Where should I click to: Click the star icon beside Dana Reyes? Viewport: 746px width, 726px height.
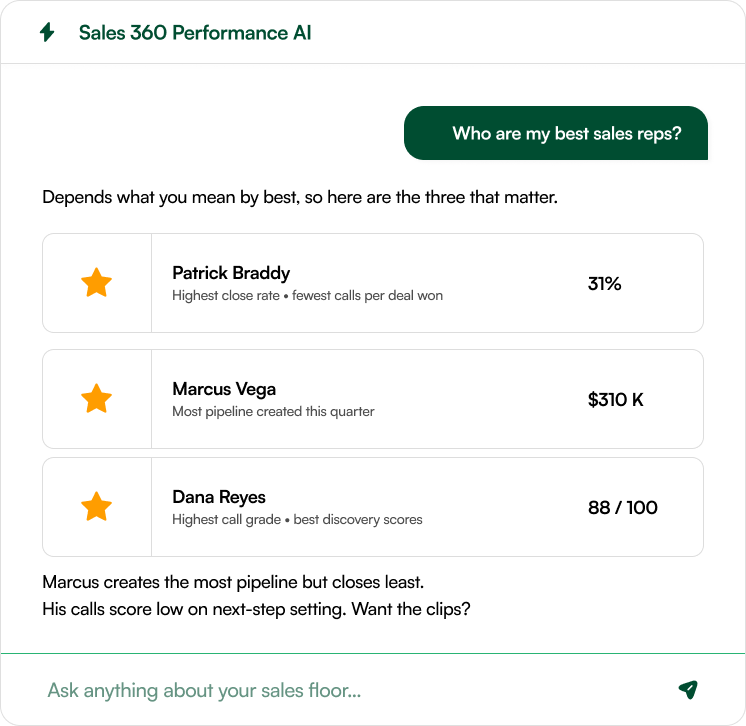tap(97, 507)
